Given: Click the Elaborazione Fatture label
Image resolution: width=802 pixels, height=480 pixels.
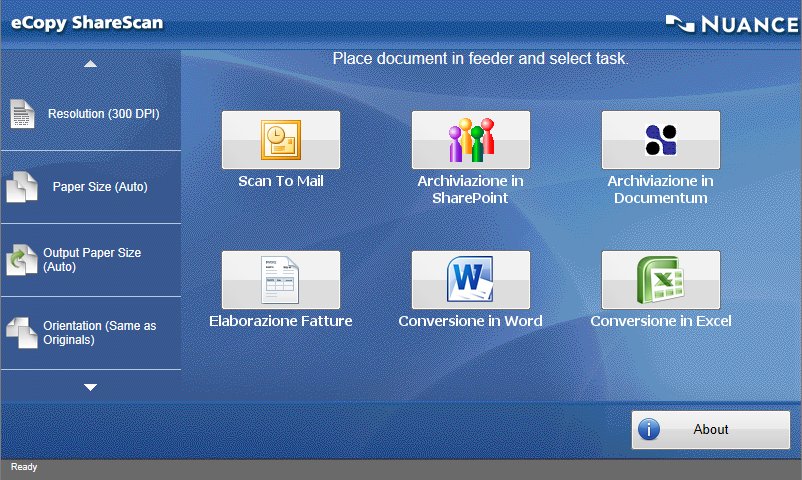Looking at the screenshot, I should (x=281, y=321).
